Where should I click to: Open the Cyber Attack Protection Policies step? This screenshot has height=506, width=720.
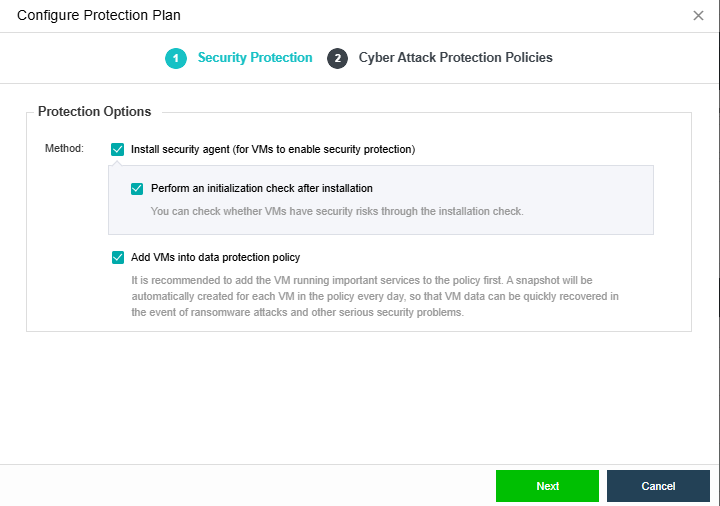click(x=455, y=58)
